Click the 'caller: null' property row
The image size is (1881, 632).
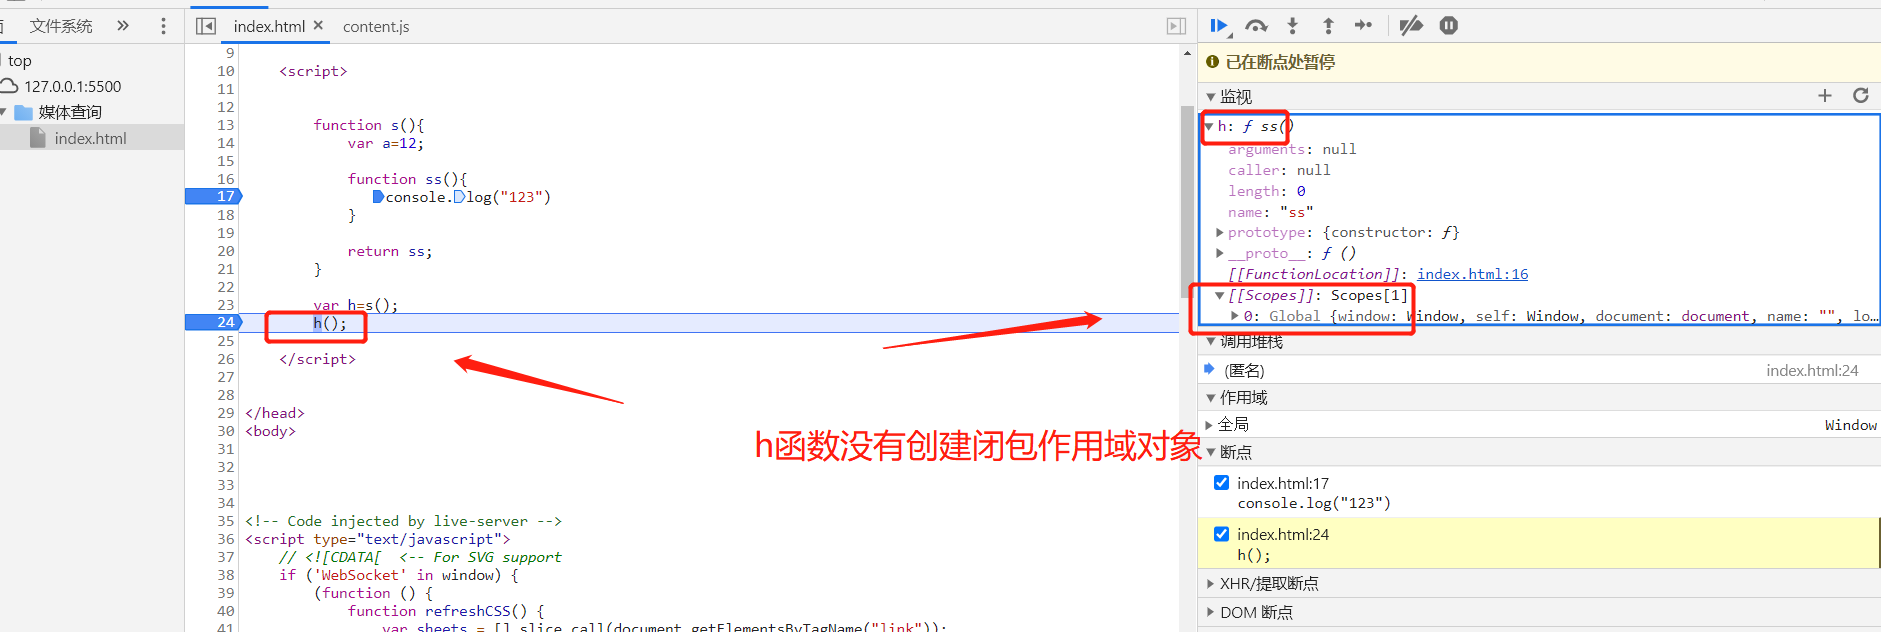pyautogui.click(x=1279, y=170)
